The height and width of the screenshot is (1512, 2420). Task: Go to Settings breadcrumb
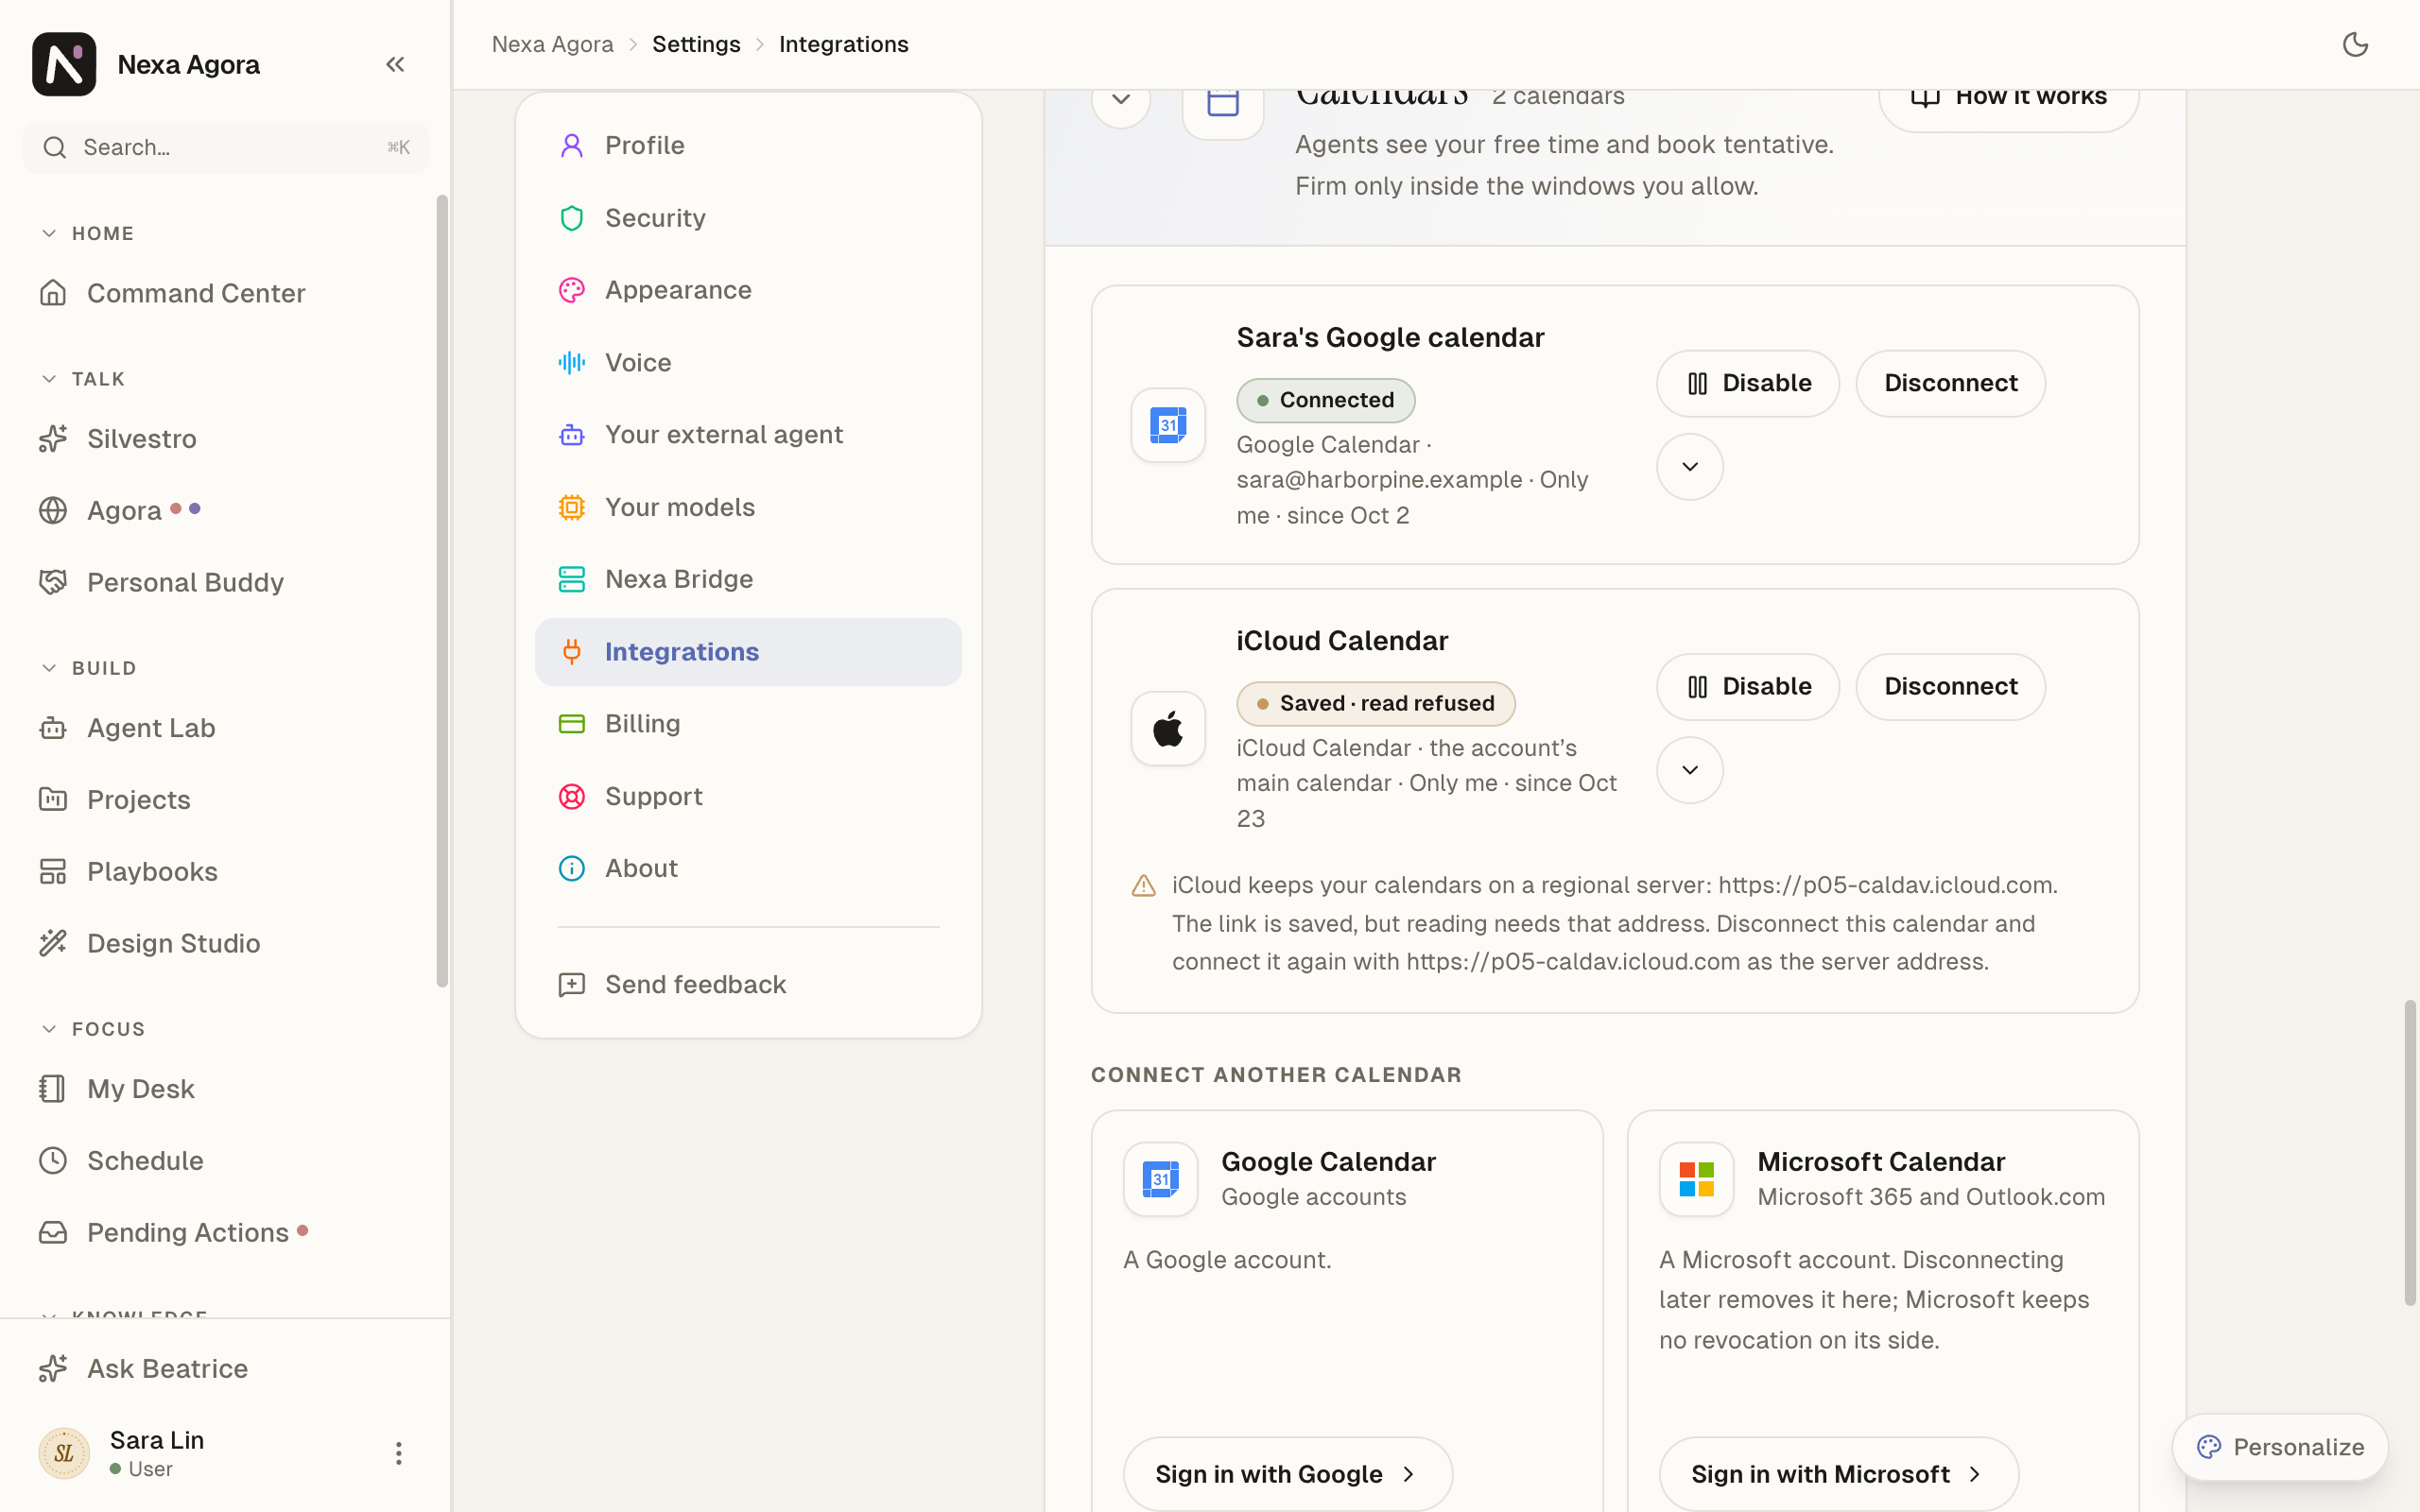696,44
